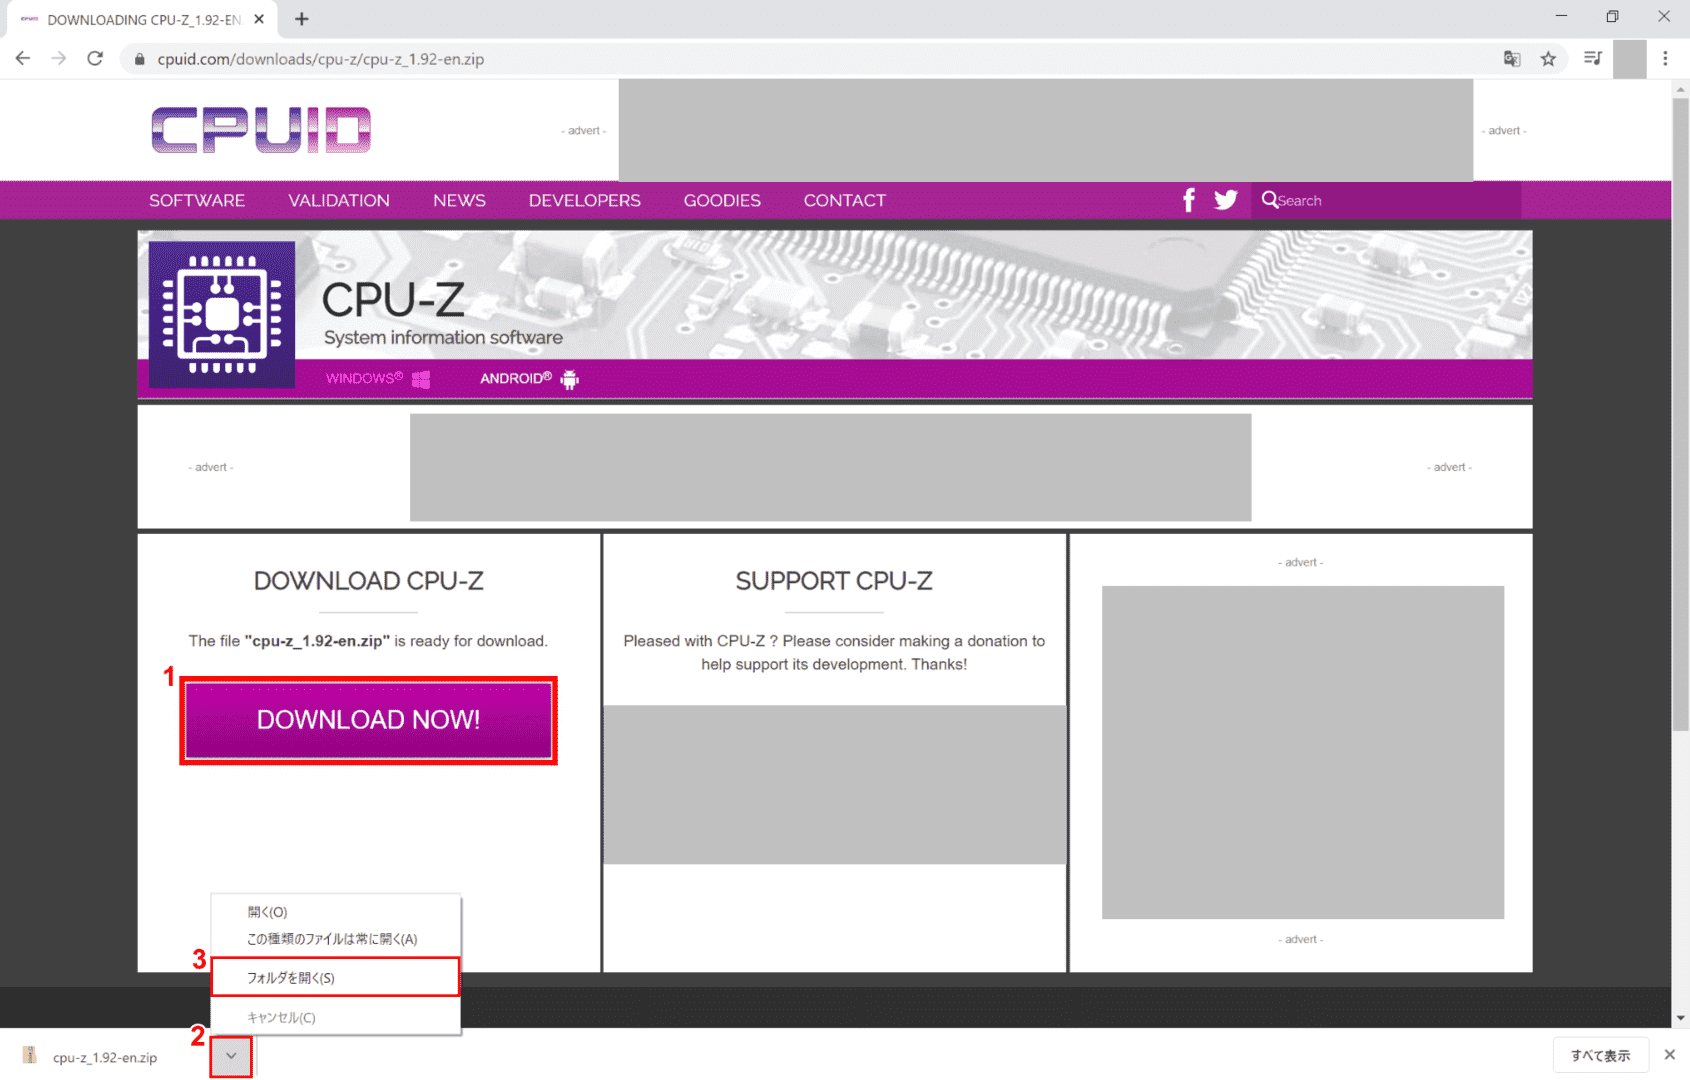Open the SOFTWARE menu
Image resolution: width=1690 pixels, height=1080 pixels.
point(197,200)
